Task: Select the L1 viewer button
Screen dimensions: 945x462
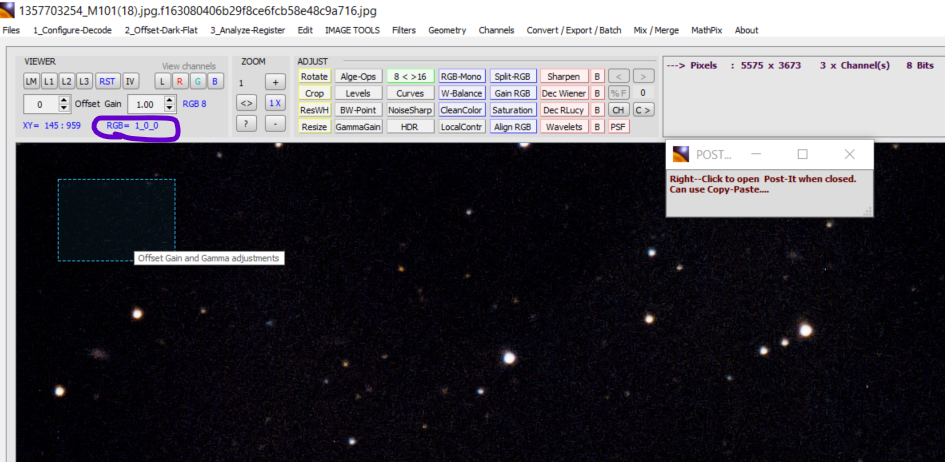Action: [x=49, y=81]
